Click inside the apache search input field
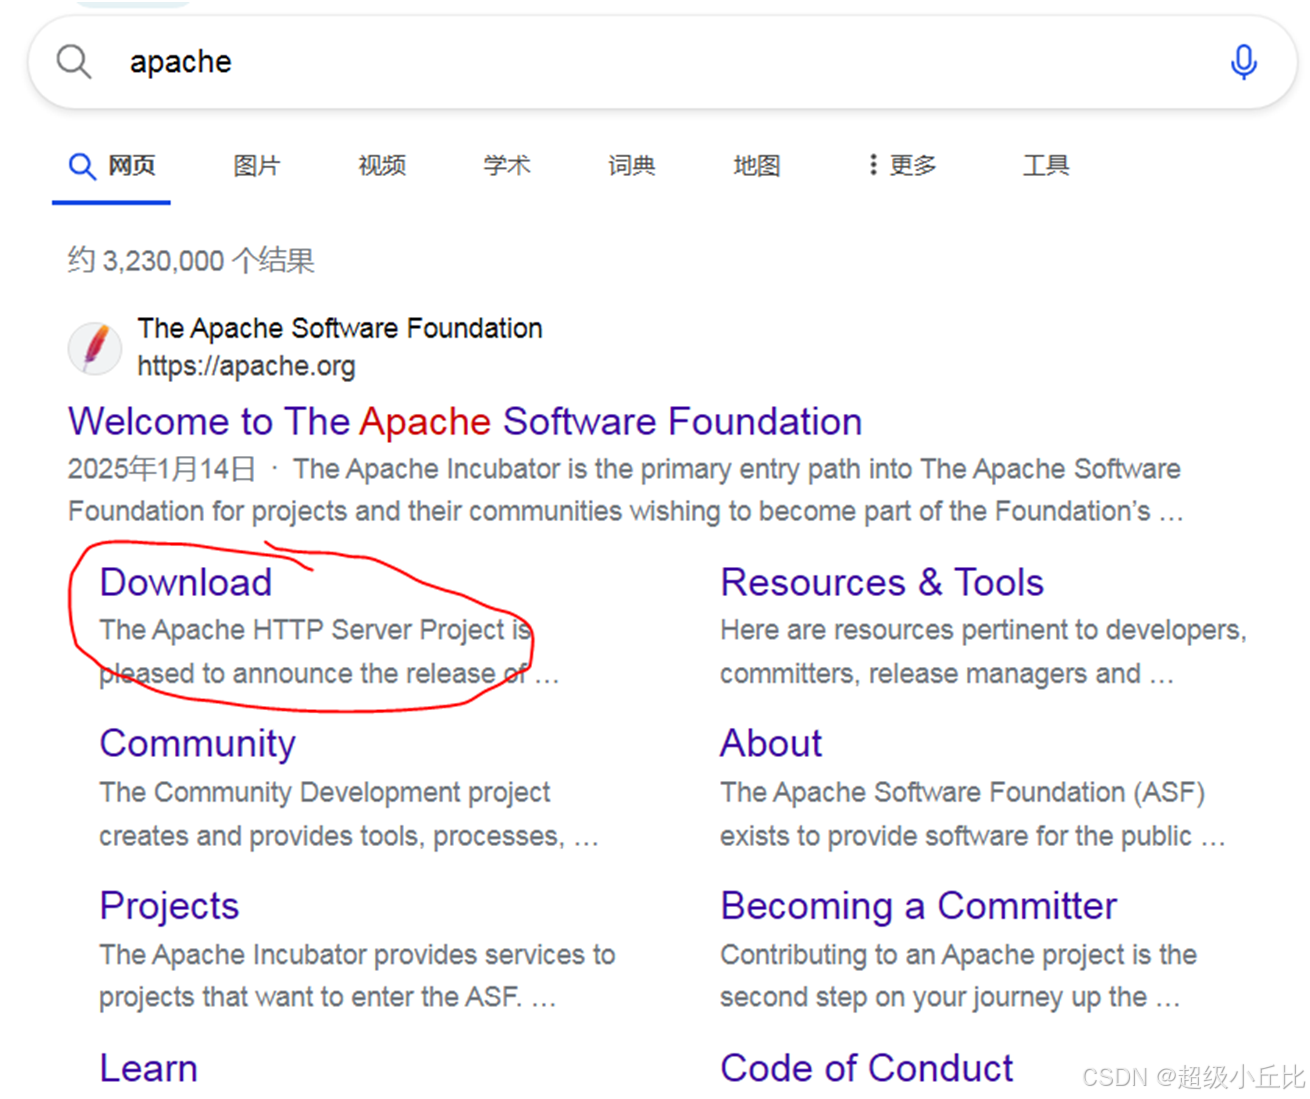1310x1099 pixels. click(x=400, y=61)
